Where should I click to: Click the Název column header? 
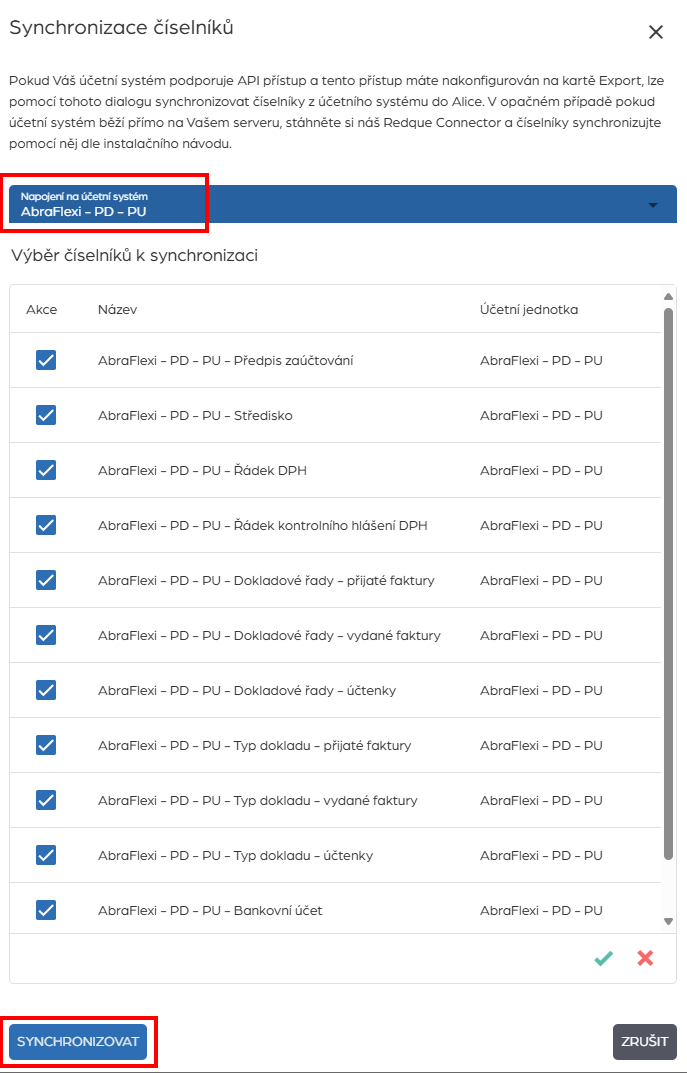coord(117,309)
